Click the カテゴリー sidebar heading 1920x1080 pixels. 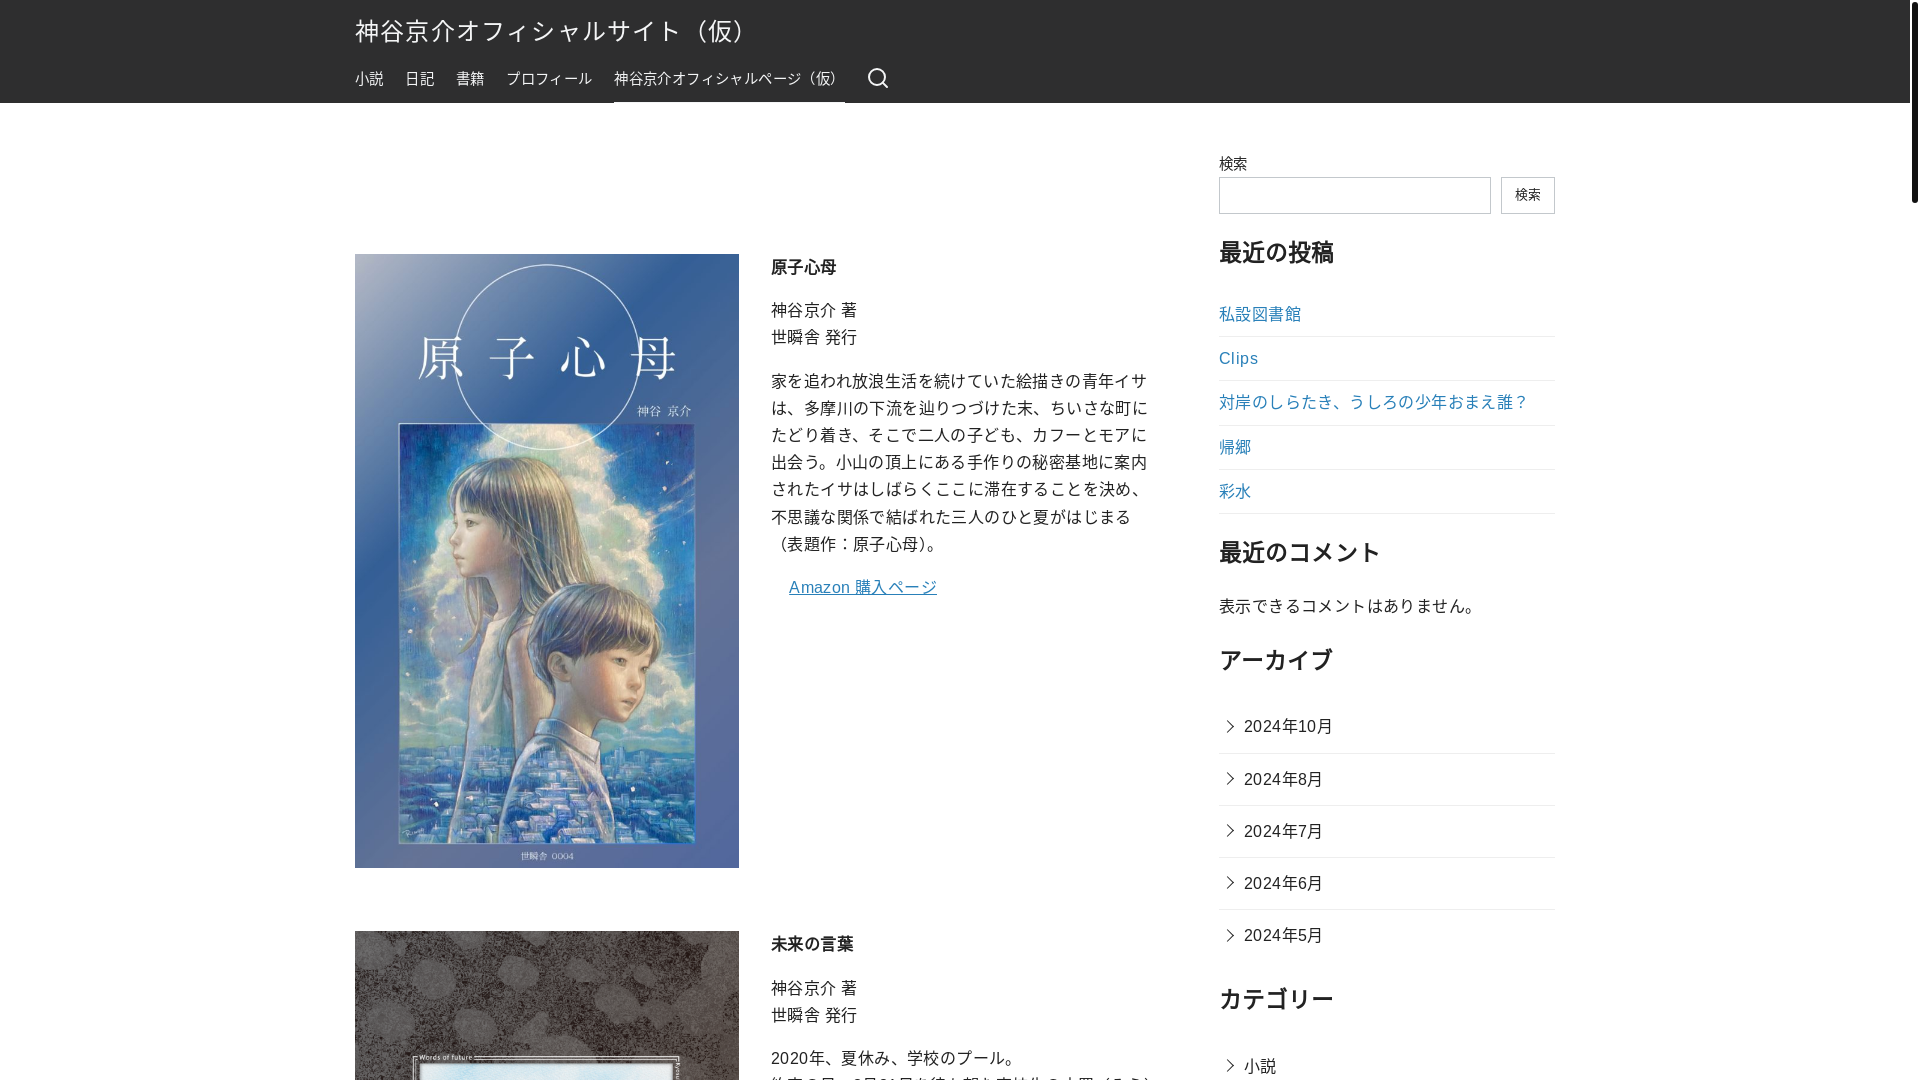tap(1276, 999)
